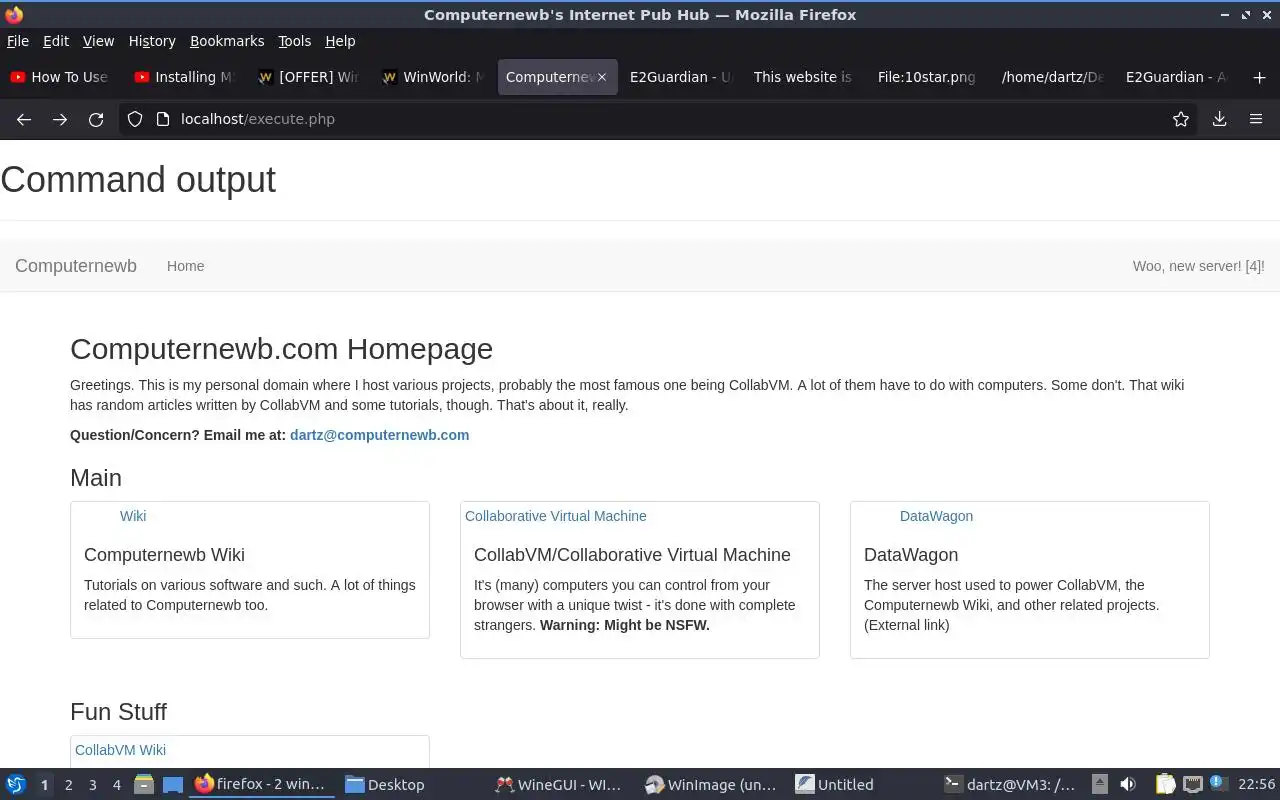This screenshot has width=1280, height=800.
Task: Open the Wiki link in first card
Action: point(133,516)
